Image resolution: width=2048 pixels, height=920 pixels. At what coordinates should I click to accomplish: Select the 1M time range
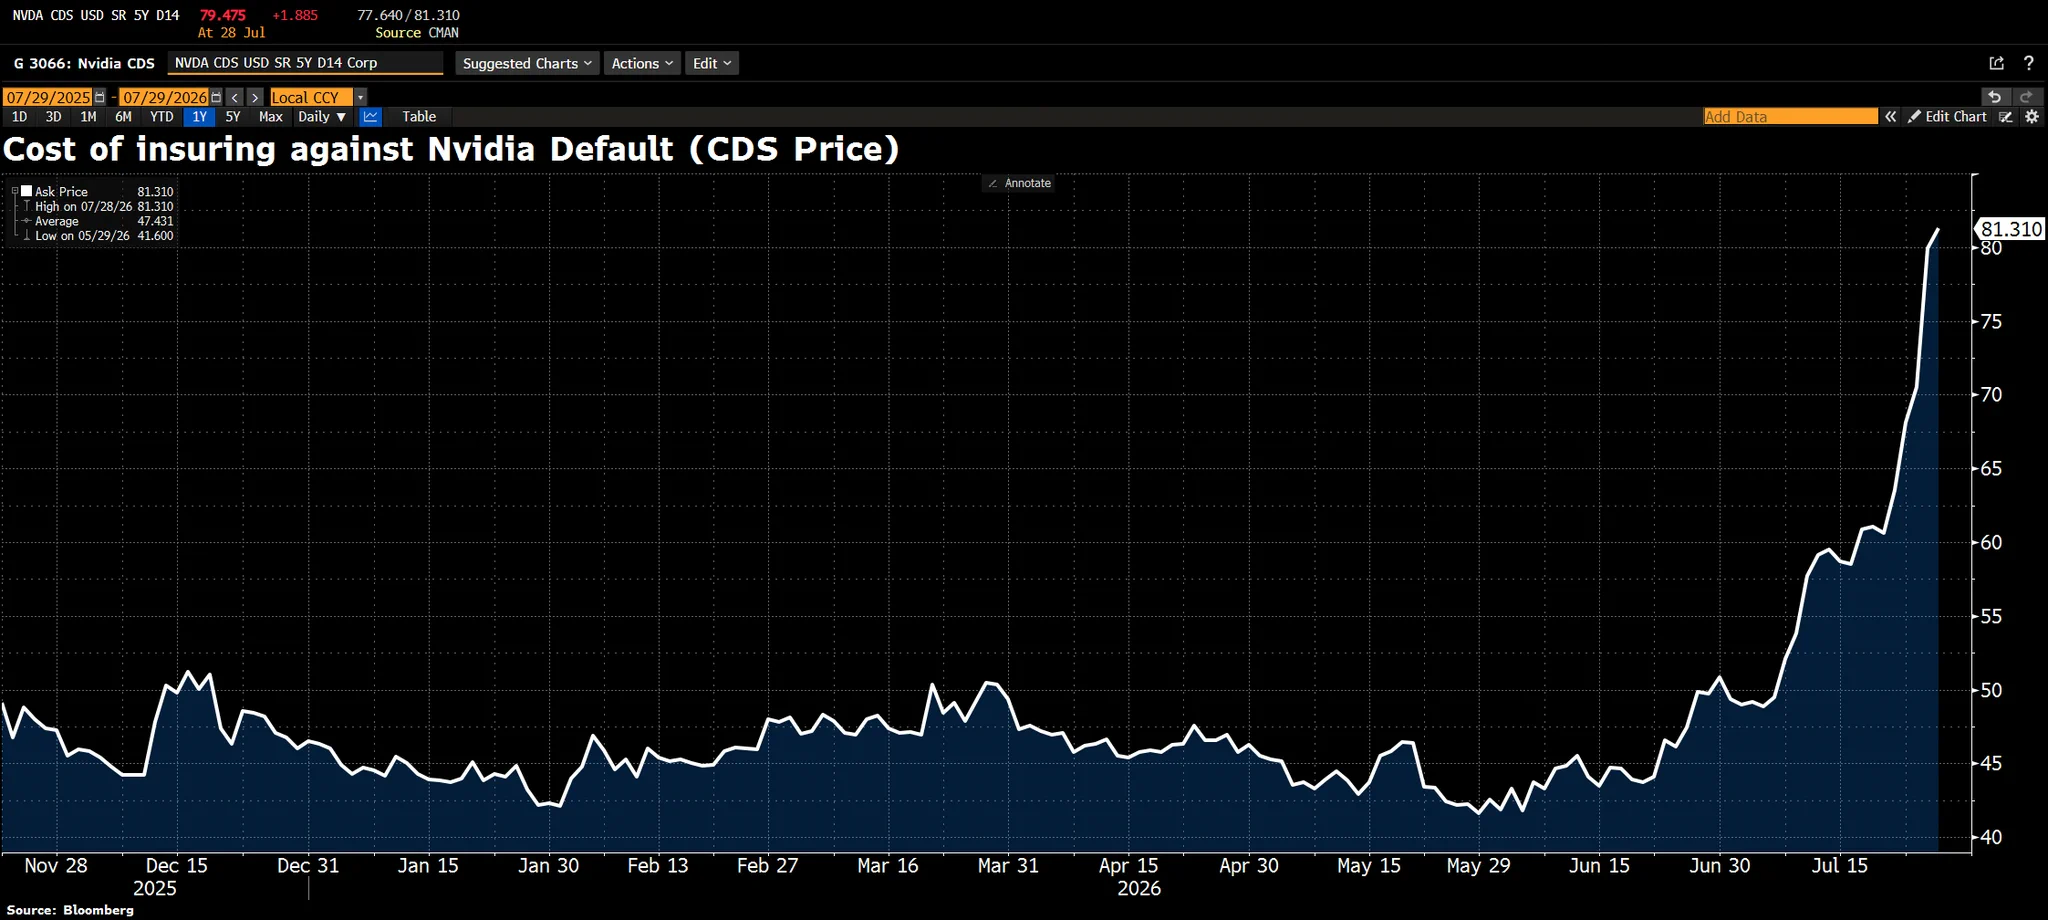[x=88, y=117]
